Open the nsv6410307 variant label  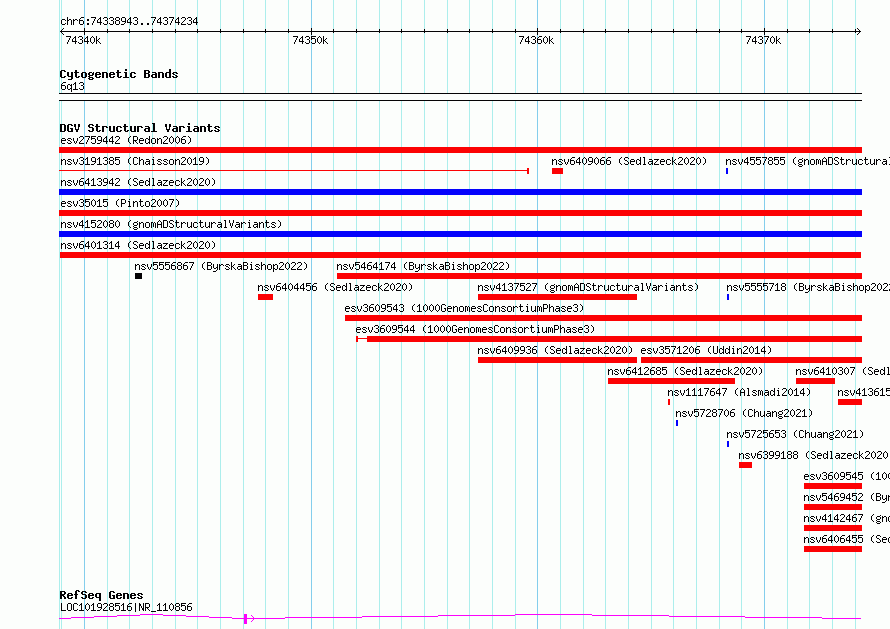pos(842,371)
